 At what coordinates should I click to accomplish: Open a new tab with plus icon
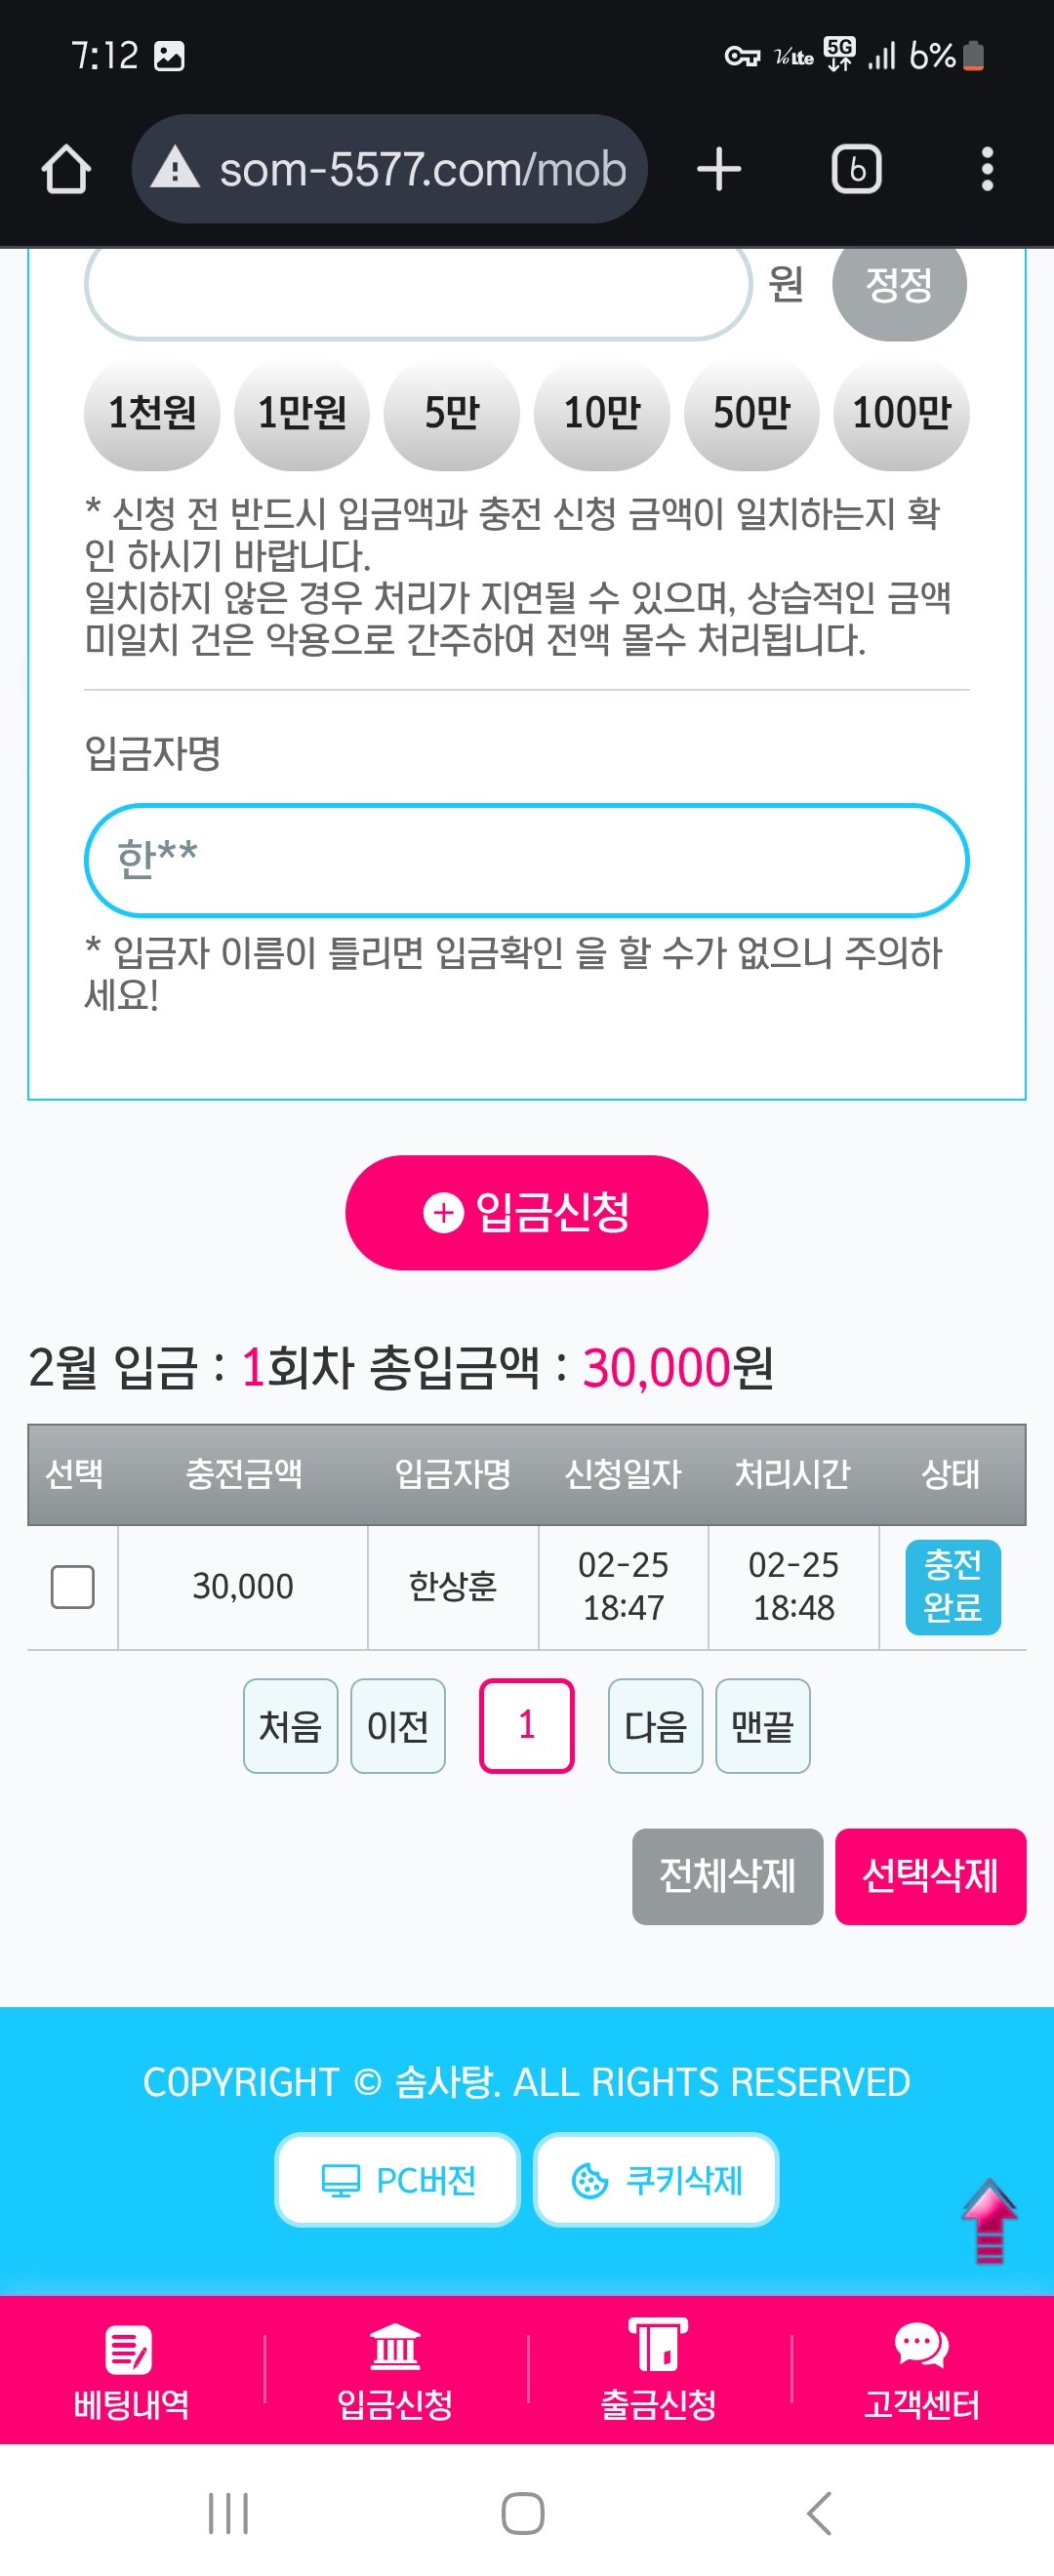[719, 169]
